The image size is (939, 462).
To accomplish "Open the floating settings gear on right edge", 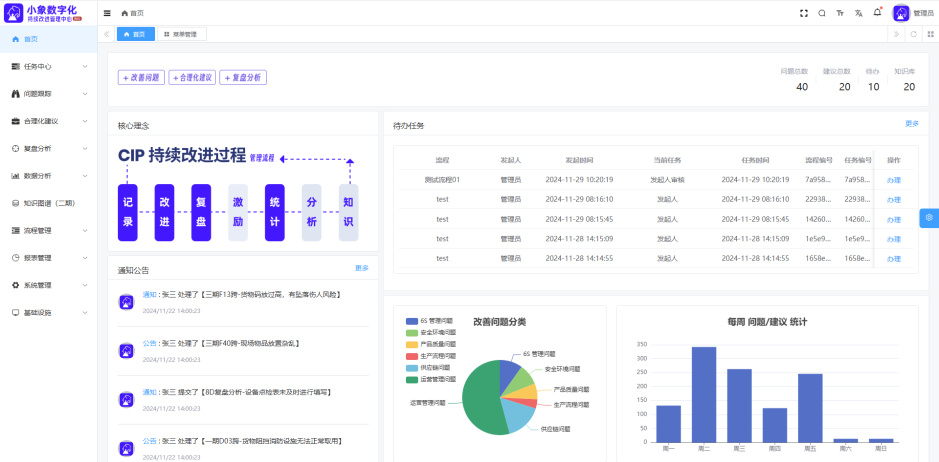I will (x=929, y=217).
